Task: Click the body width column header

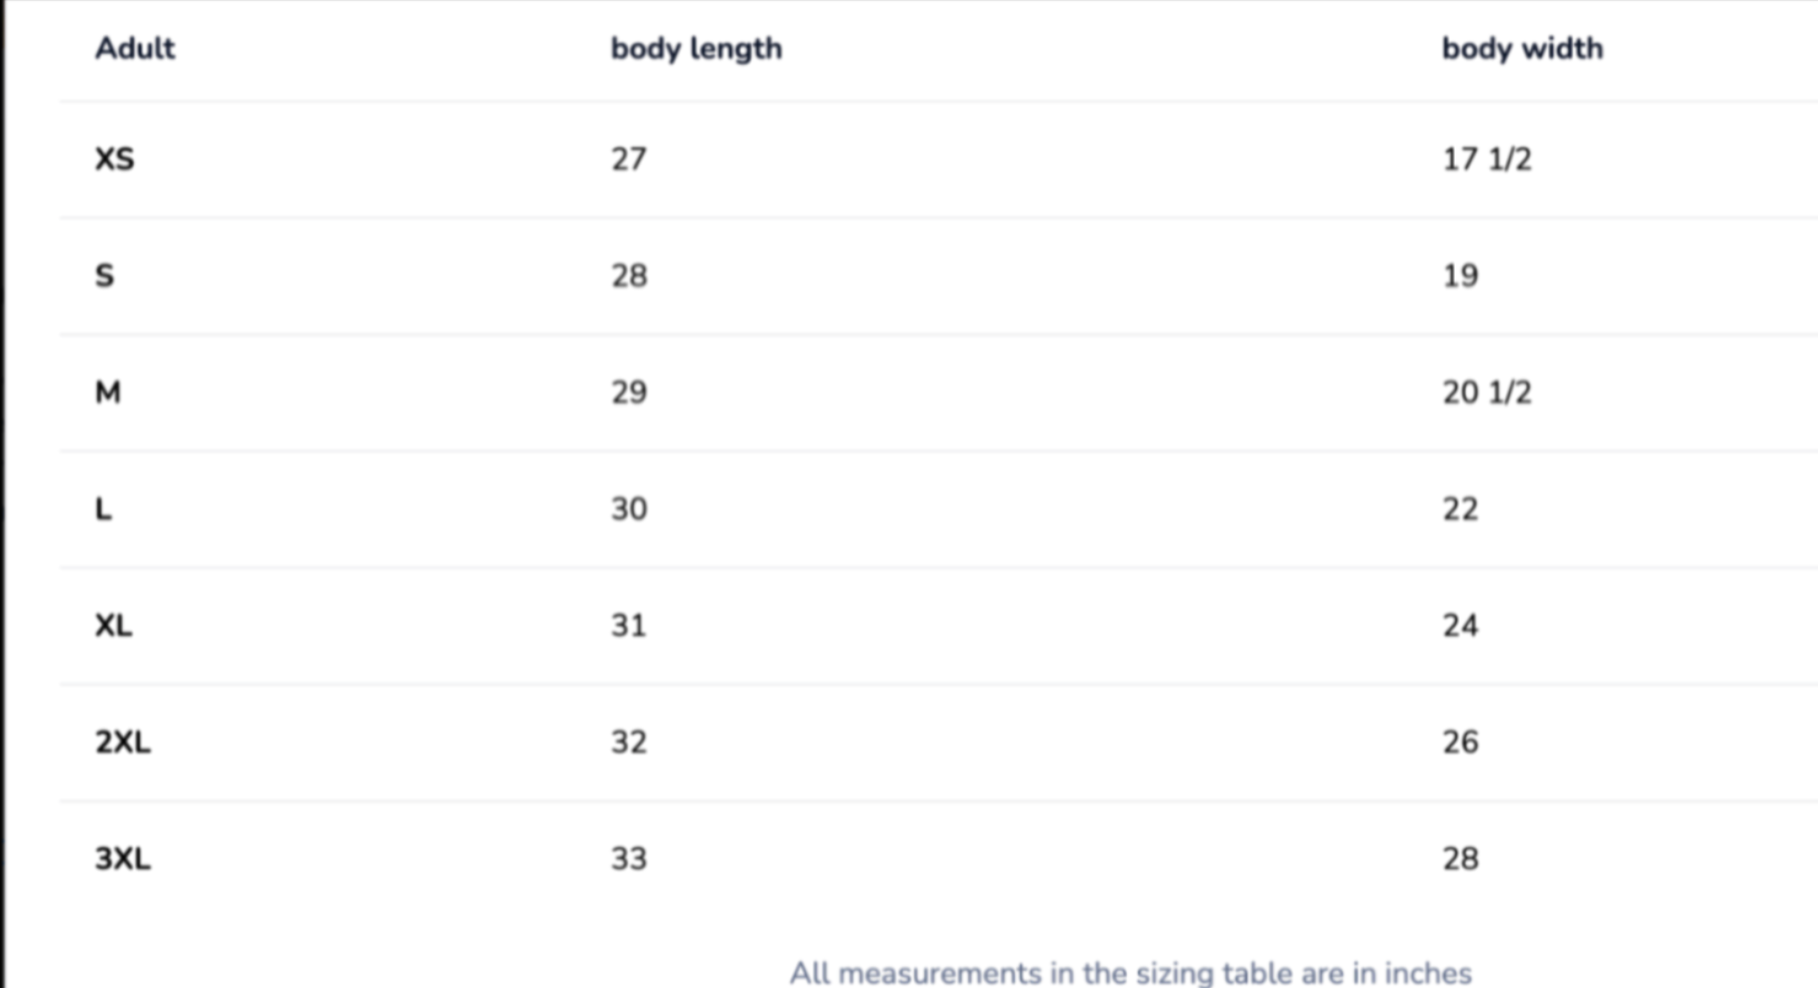Action: pos(1522,48)
